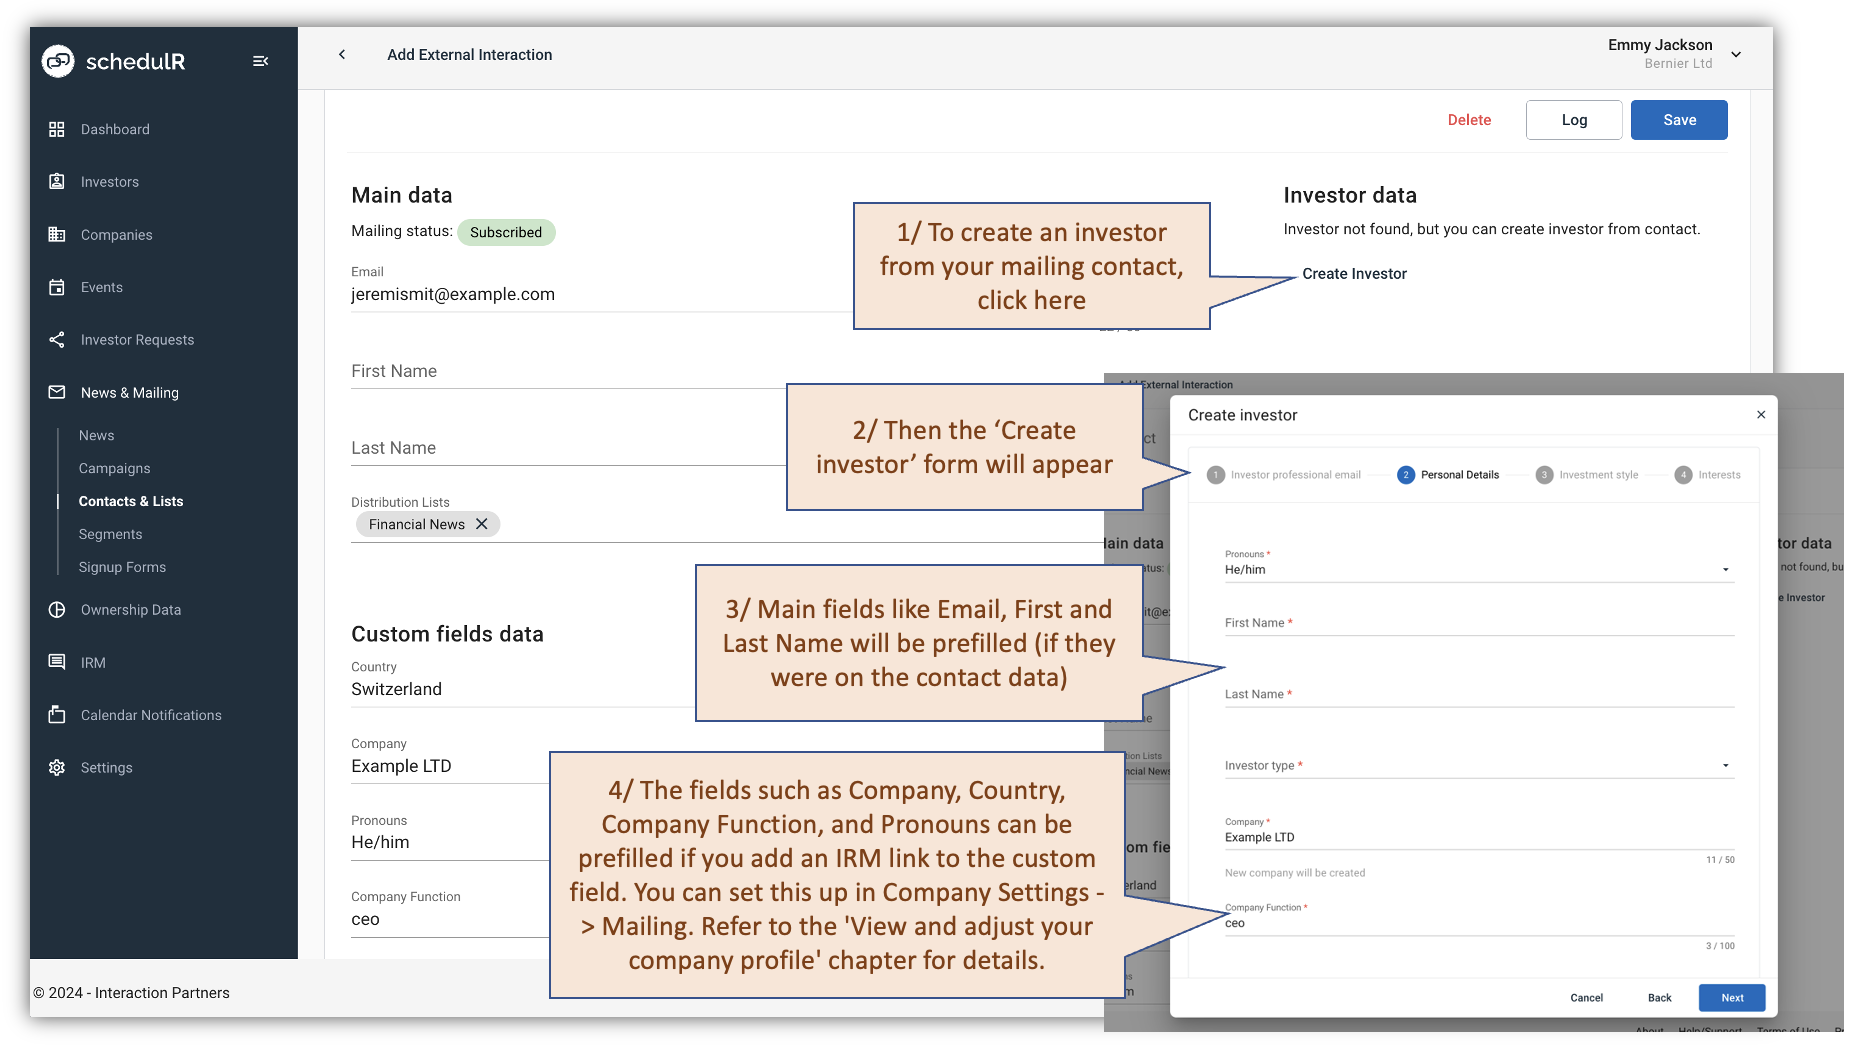Open the Dashboard from the sidebar icon

pos(58,129)
